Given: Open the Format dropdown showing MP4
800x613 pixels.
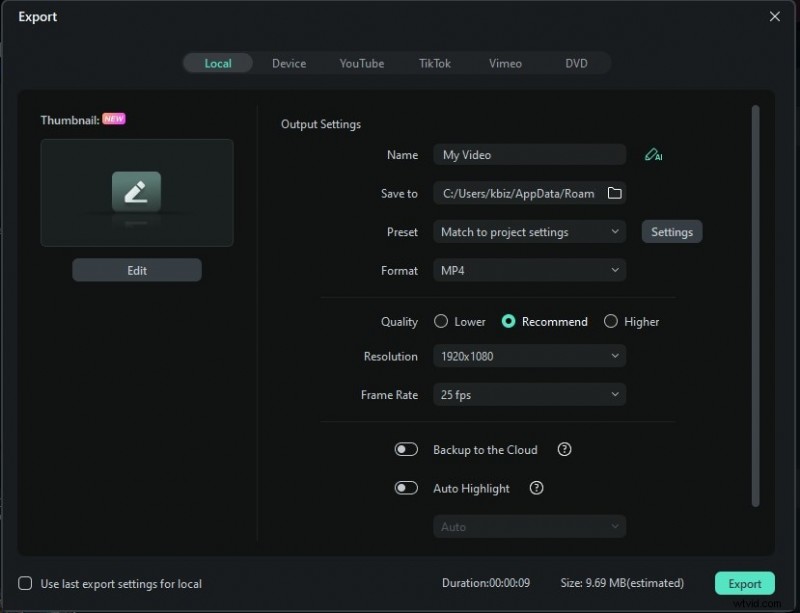Looking at the screenshot, I should coord(529,270).
